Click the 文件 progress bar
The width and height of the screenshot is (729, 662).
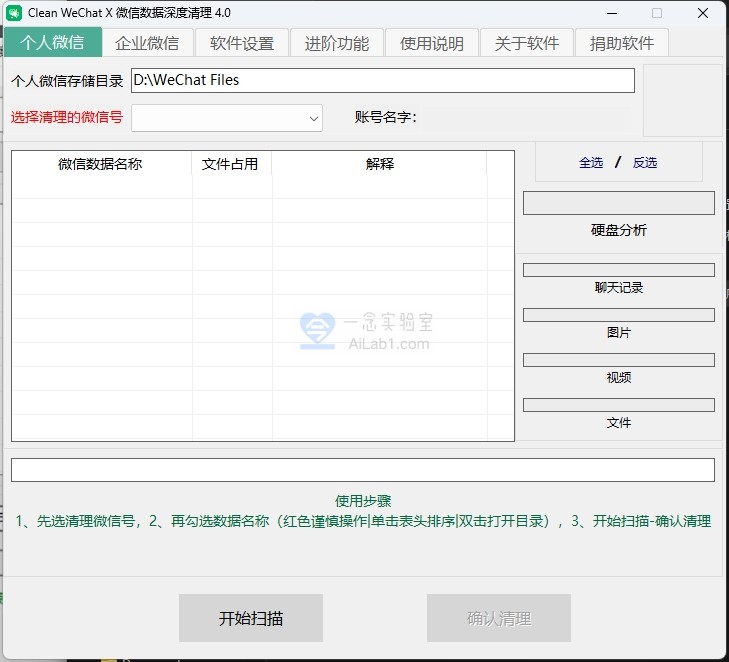[618, 405]
